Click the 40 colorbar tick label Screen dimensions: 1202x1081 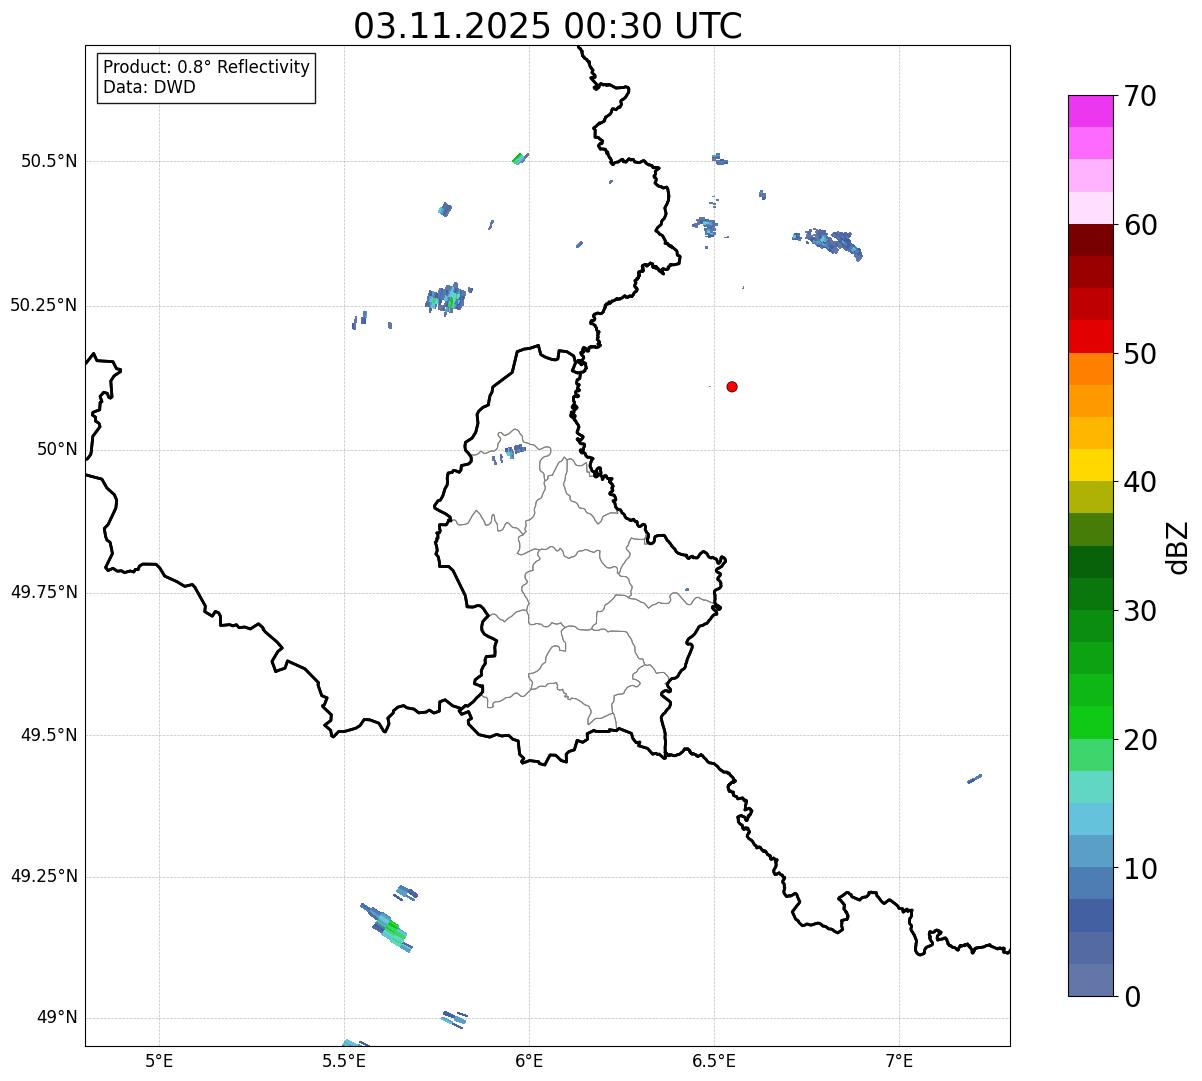click(x=1140, y=482)
